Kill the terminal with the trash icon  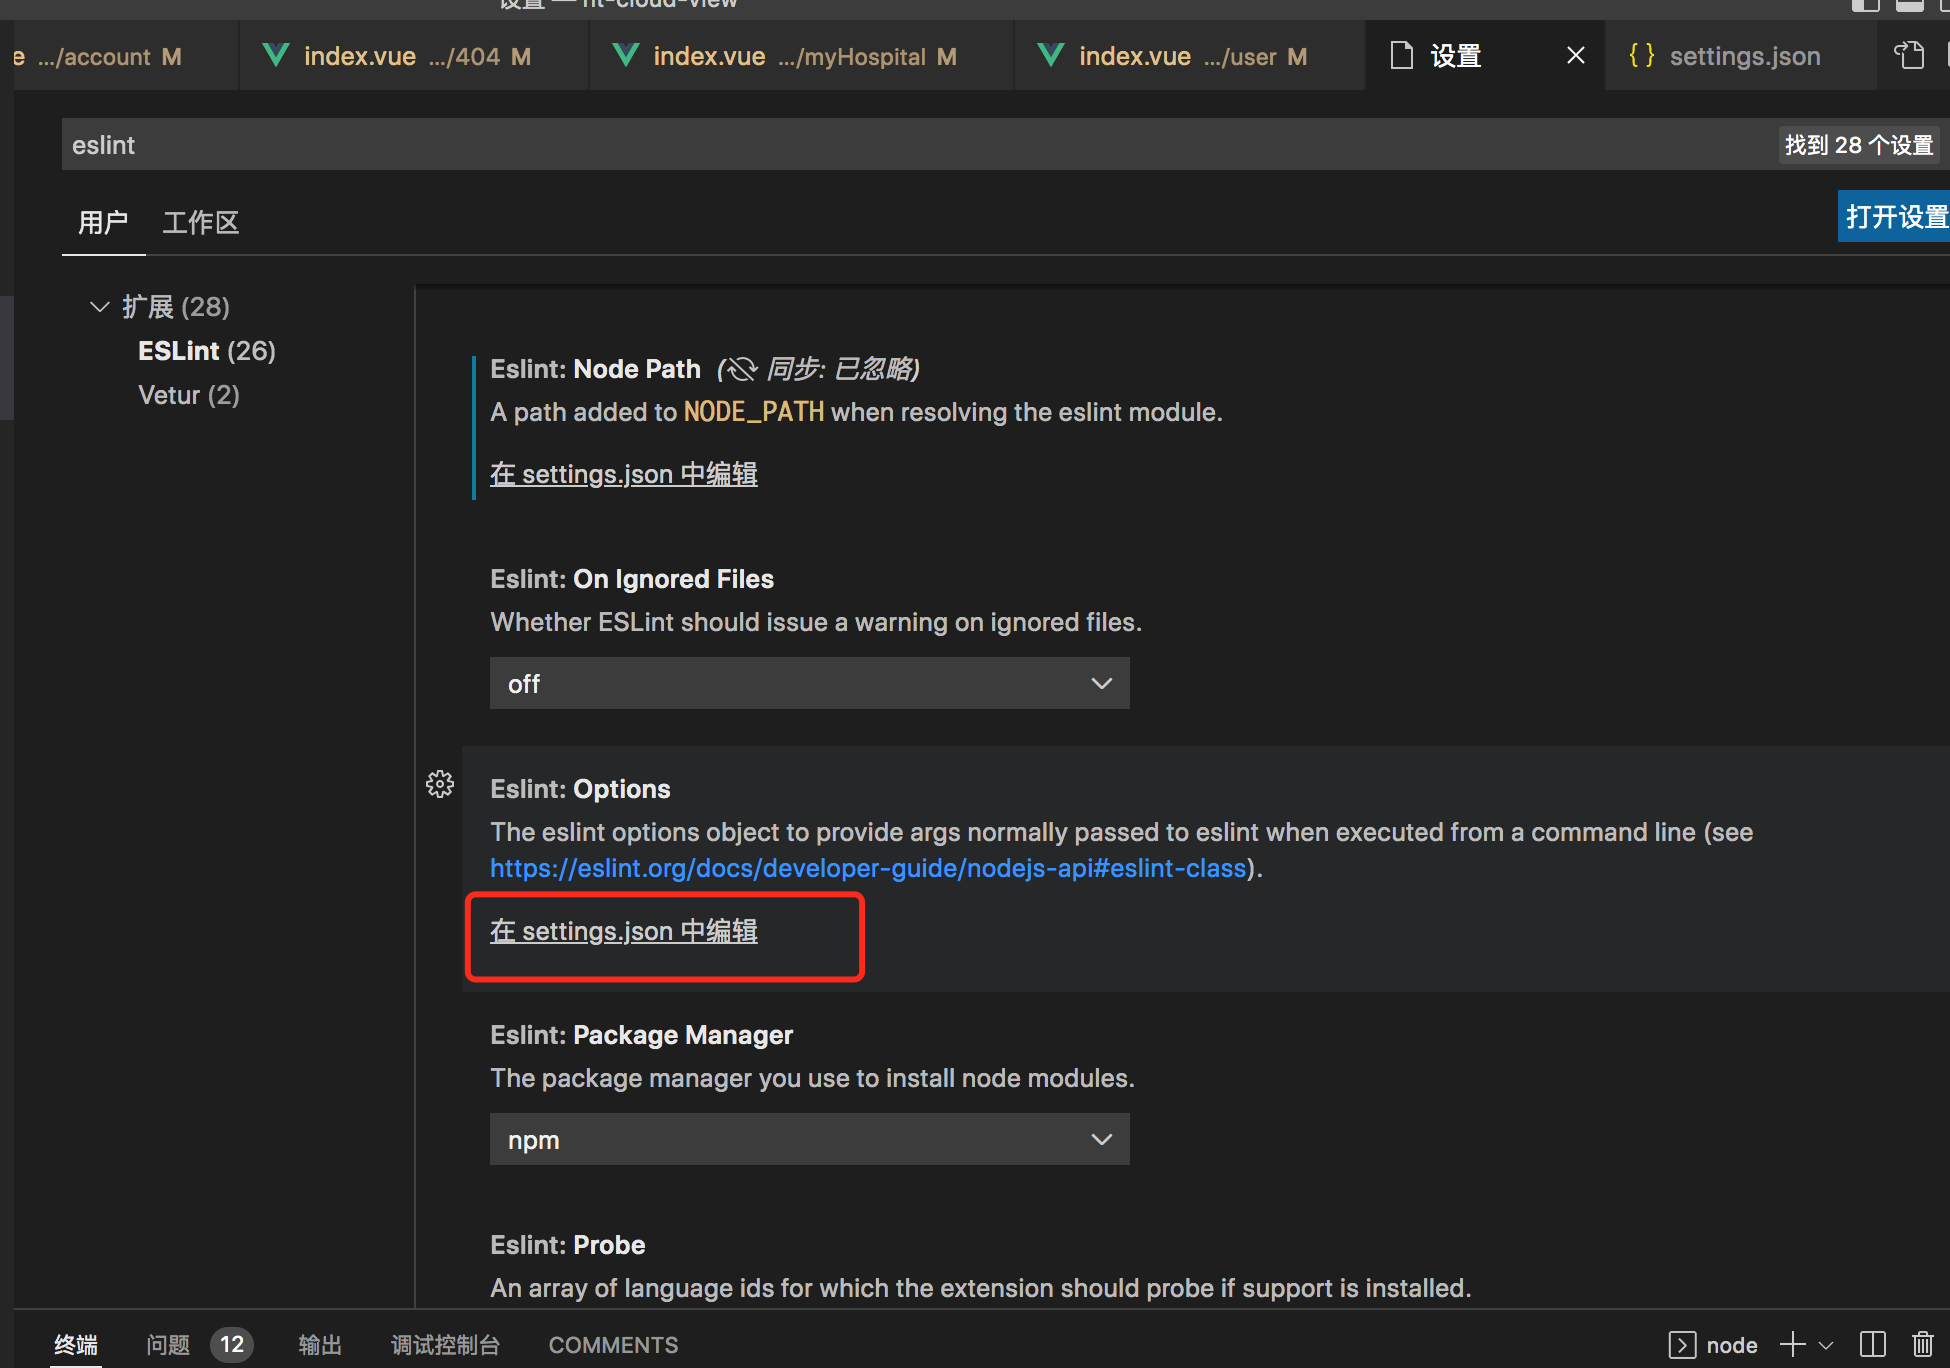coord(1925,1345)
